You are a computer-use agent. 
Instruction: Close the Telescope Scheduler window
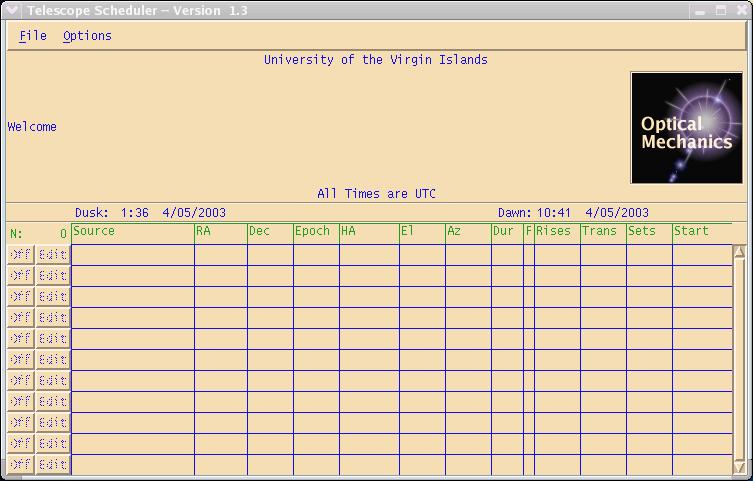pos(740,10)
